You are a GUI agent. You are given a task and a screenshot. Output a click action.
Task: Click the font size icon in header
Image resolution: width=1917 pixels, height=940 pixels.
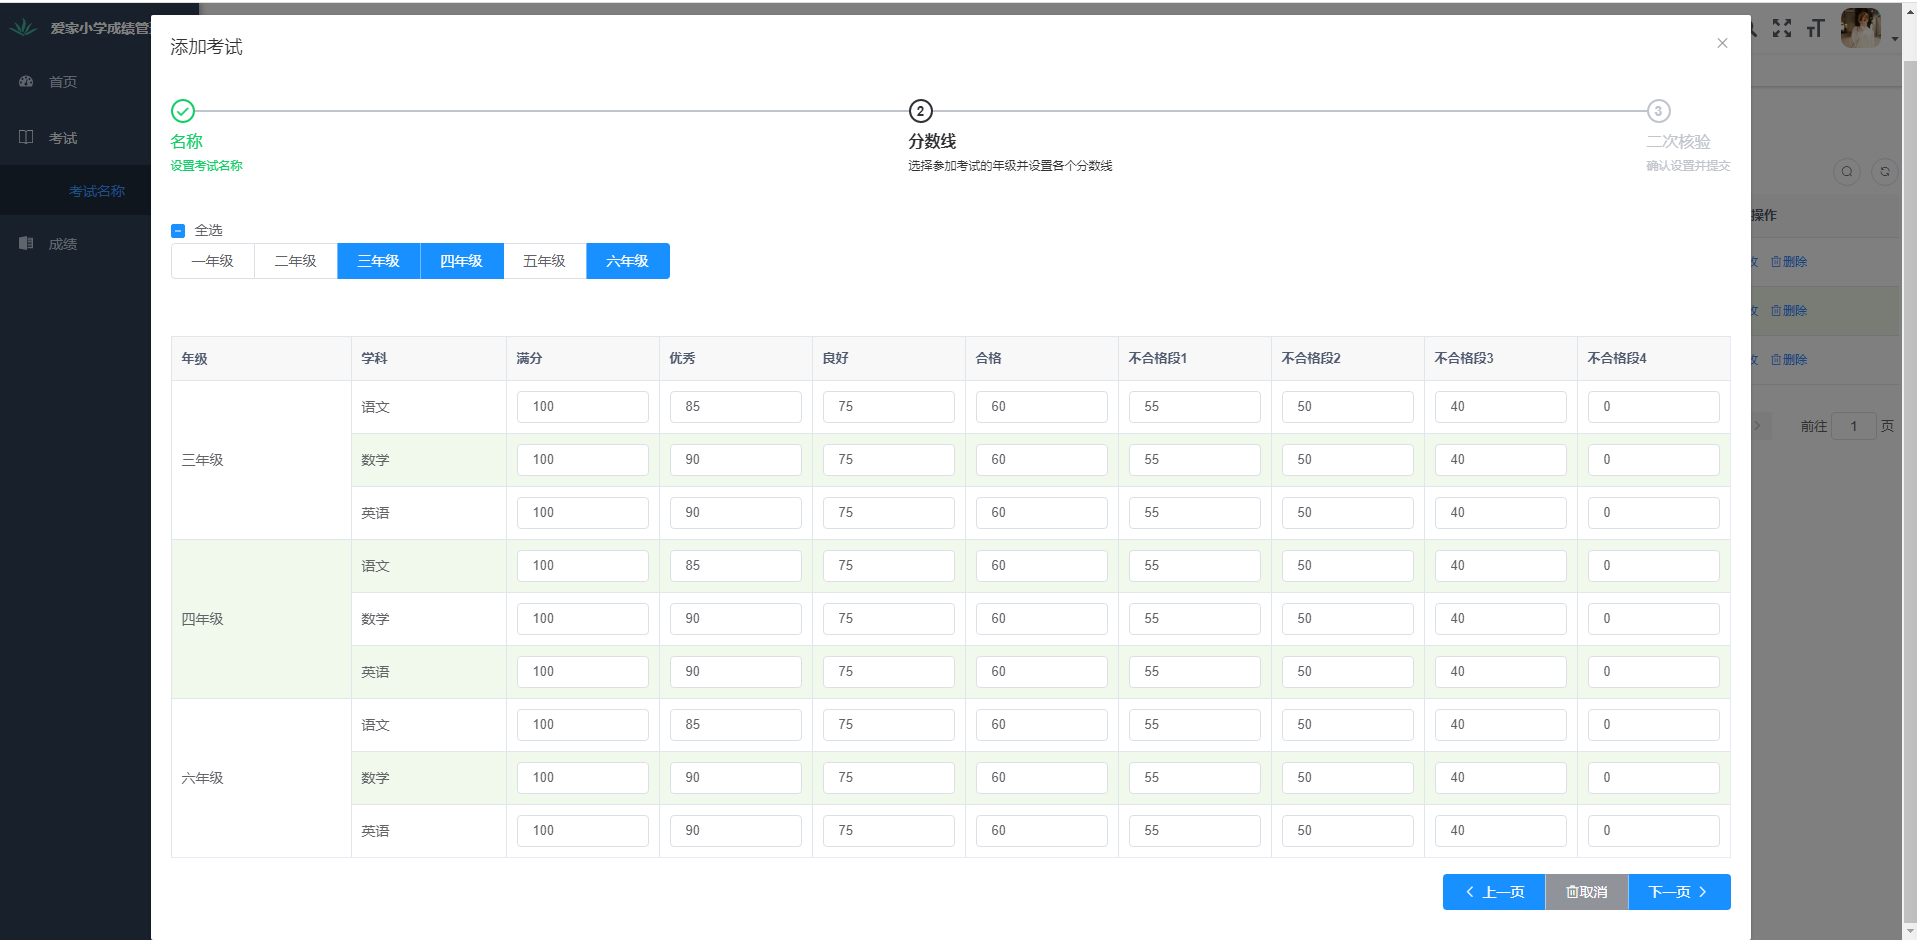[x=1815, y=28]
